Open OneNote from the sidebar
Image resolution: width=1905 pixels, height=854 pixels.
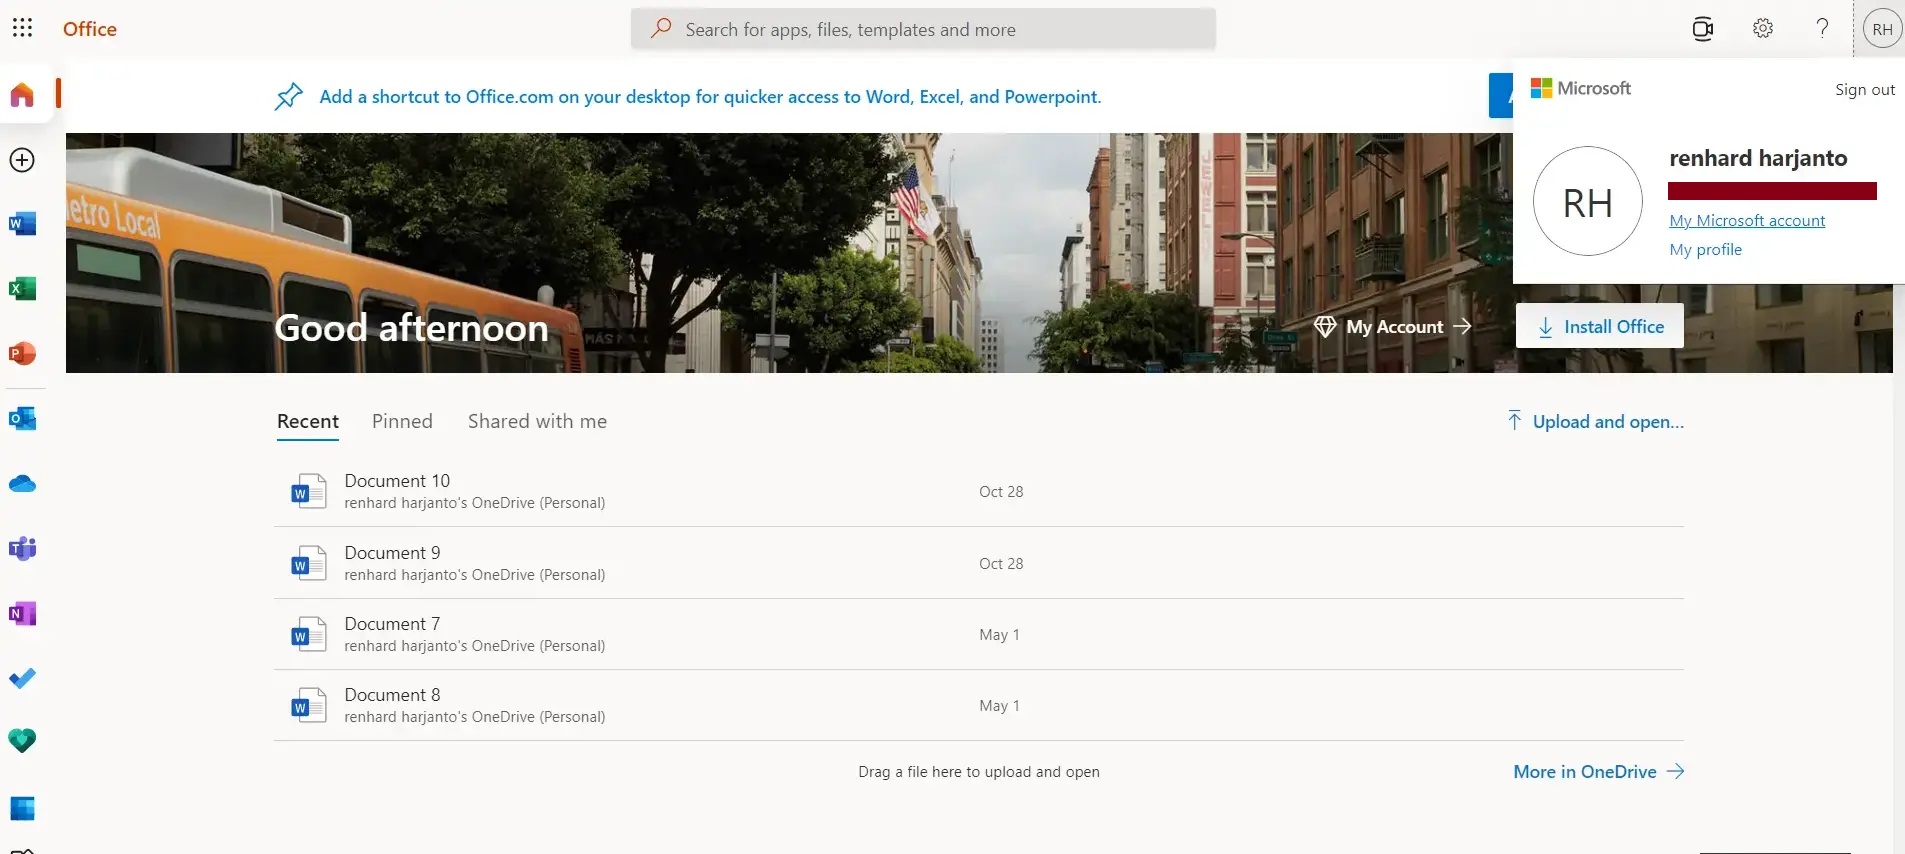coord(22,614)
